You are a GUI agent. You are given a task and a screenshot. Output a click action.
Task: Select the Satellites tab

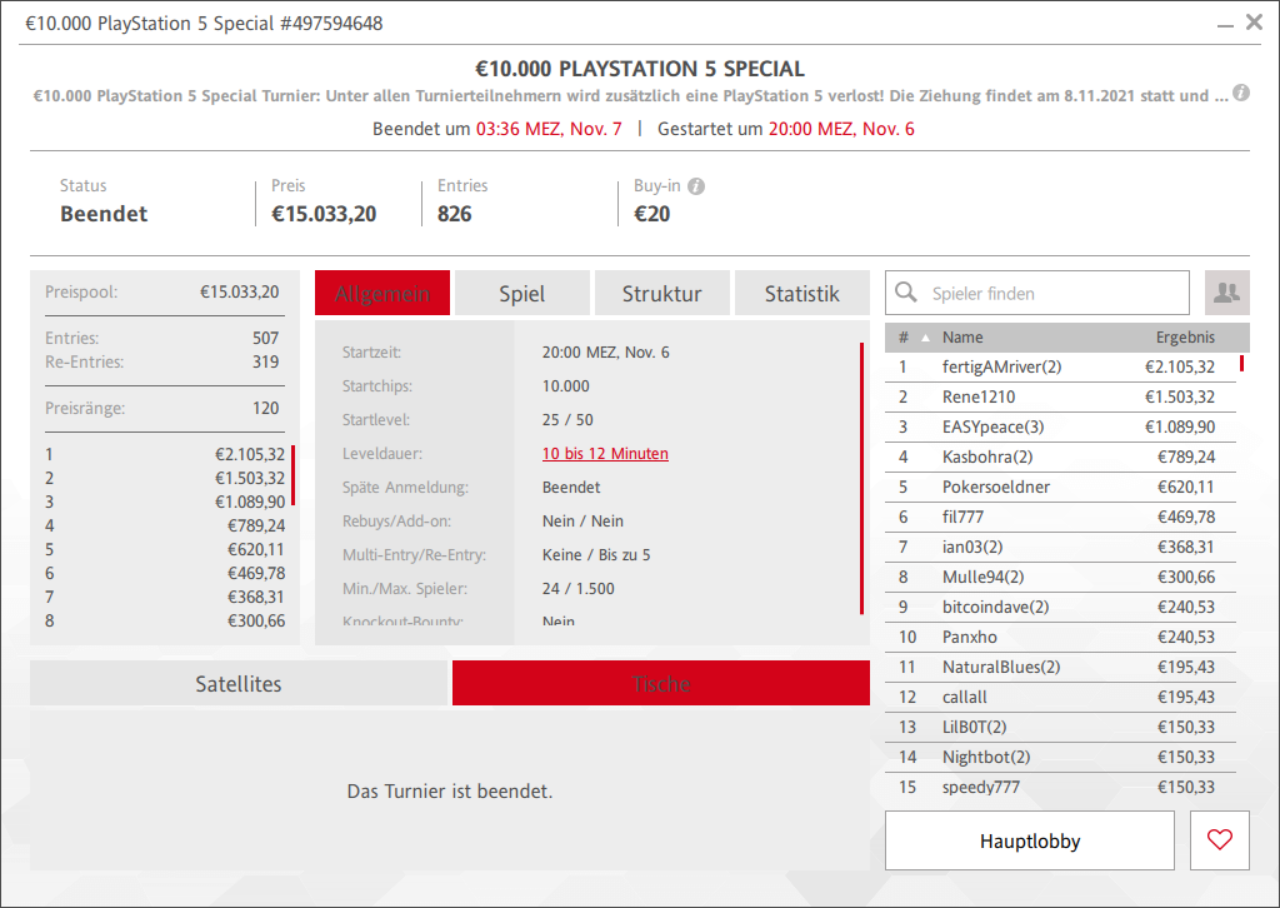tap(238, 683)
